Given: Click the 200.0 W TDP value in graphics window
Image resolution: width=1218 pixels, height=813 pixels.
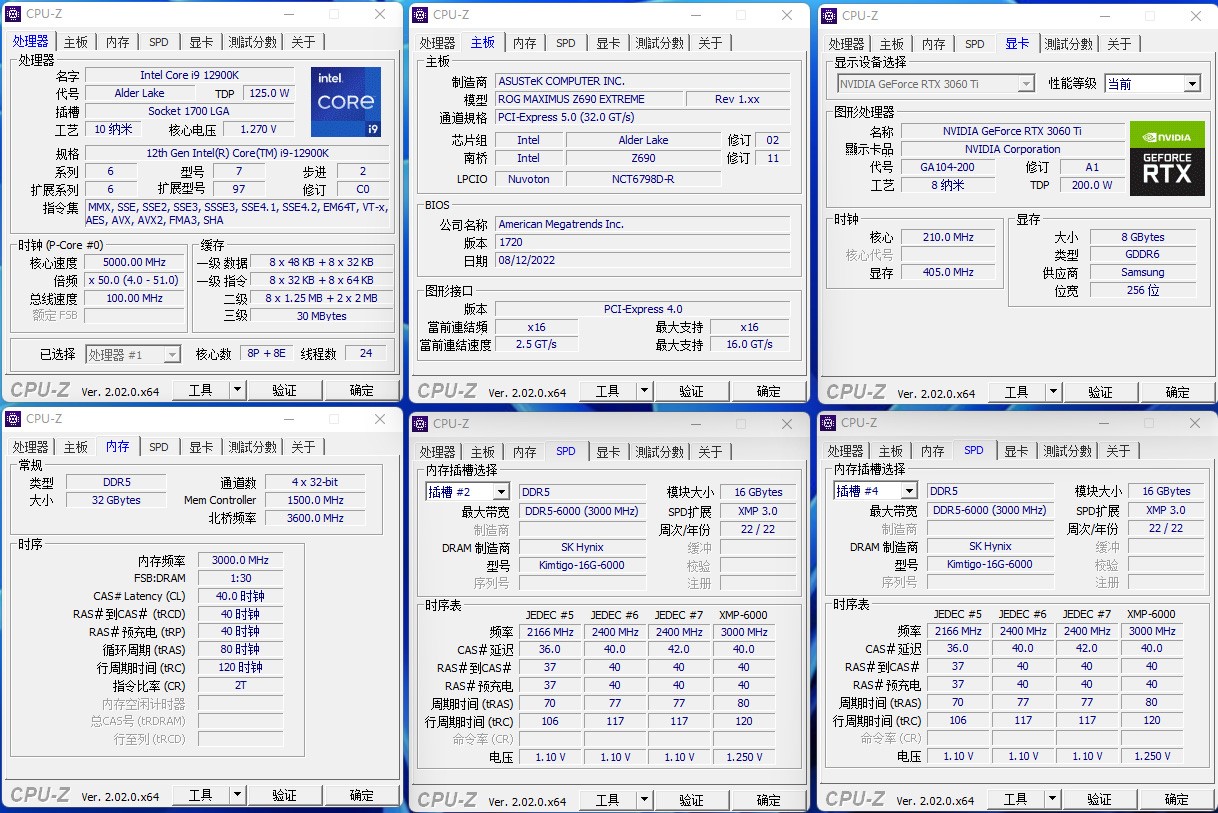Looking at the screenshot, I should coord(1092,185).
